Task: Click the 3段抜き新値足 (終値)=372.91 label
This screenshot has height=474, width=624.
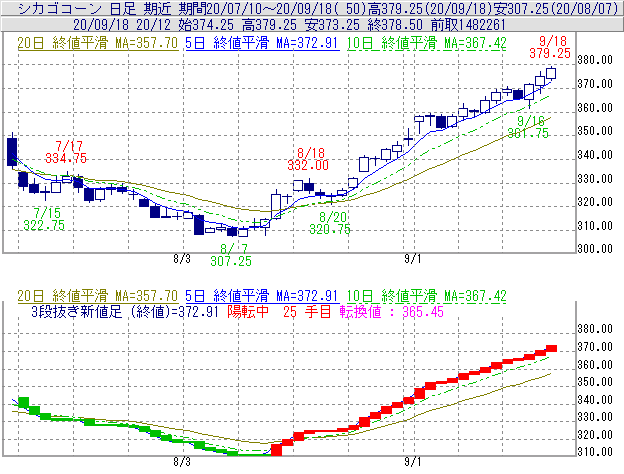Action: pyautogui.click(x=125, y=312)
